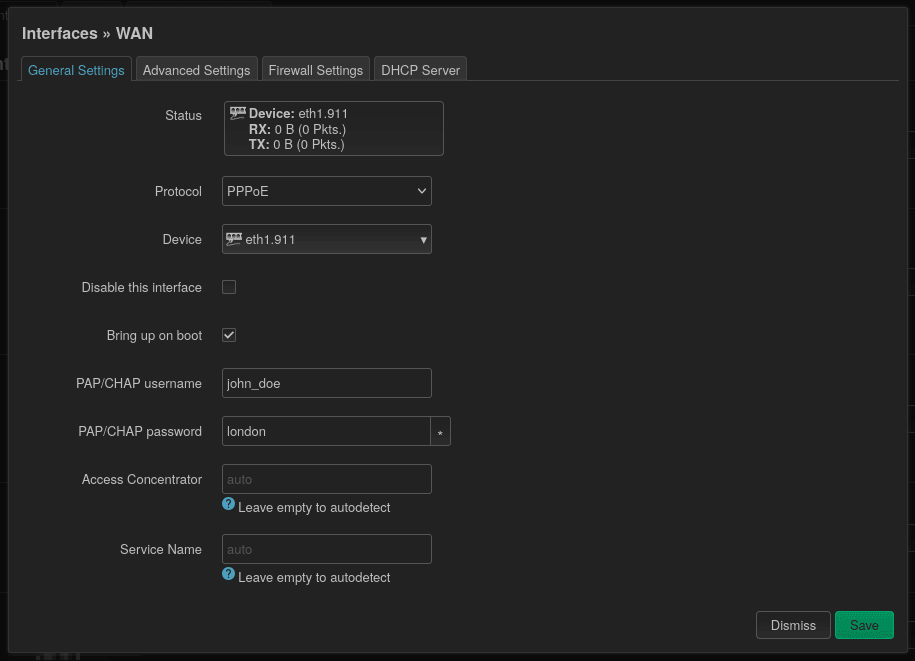Click the eth1.911 icon in Device selector
The height and width of the screenshot is (661, 915).
coord(234,239)
